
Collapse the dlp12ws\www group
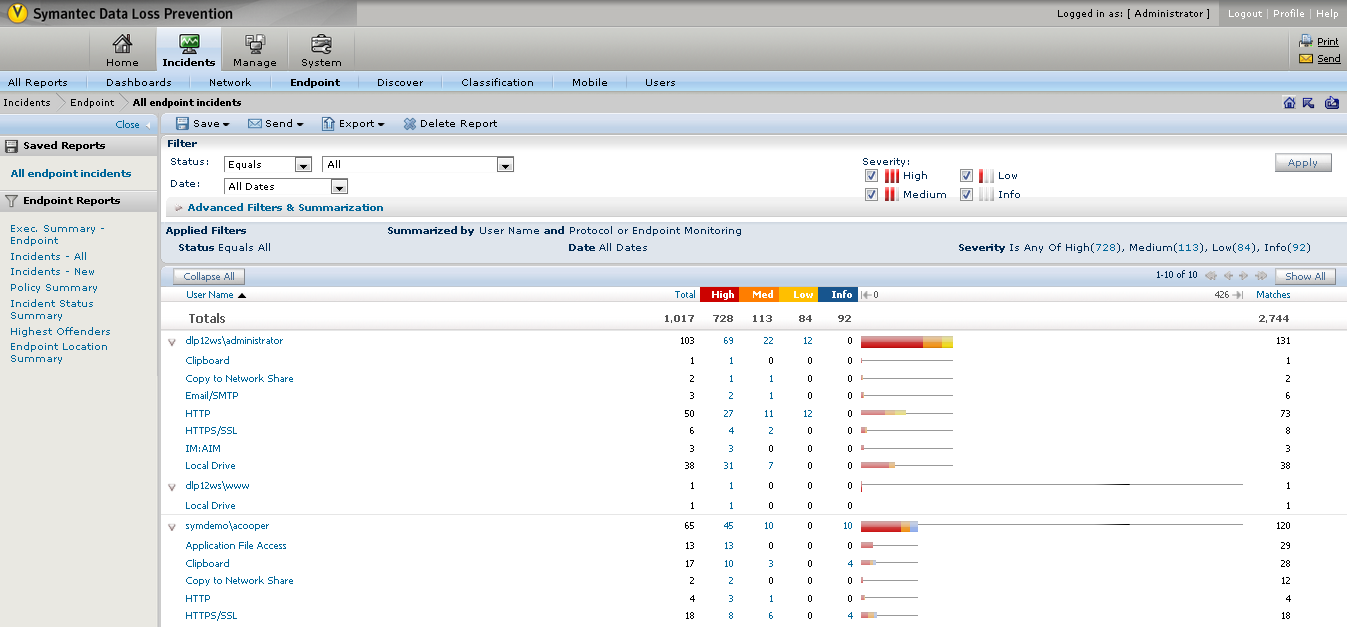(x=172, y=487)
